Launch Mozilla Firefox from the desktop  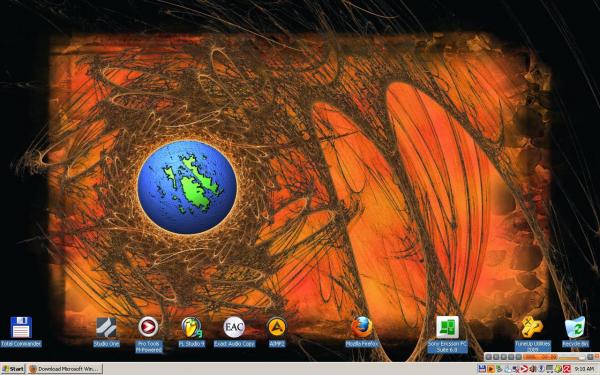click(x=362, y=331)
